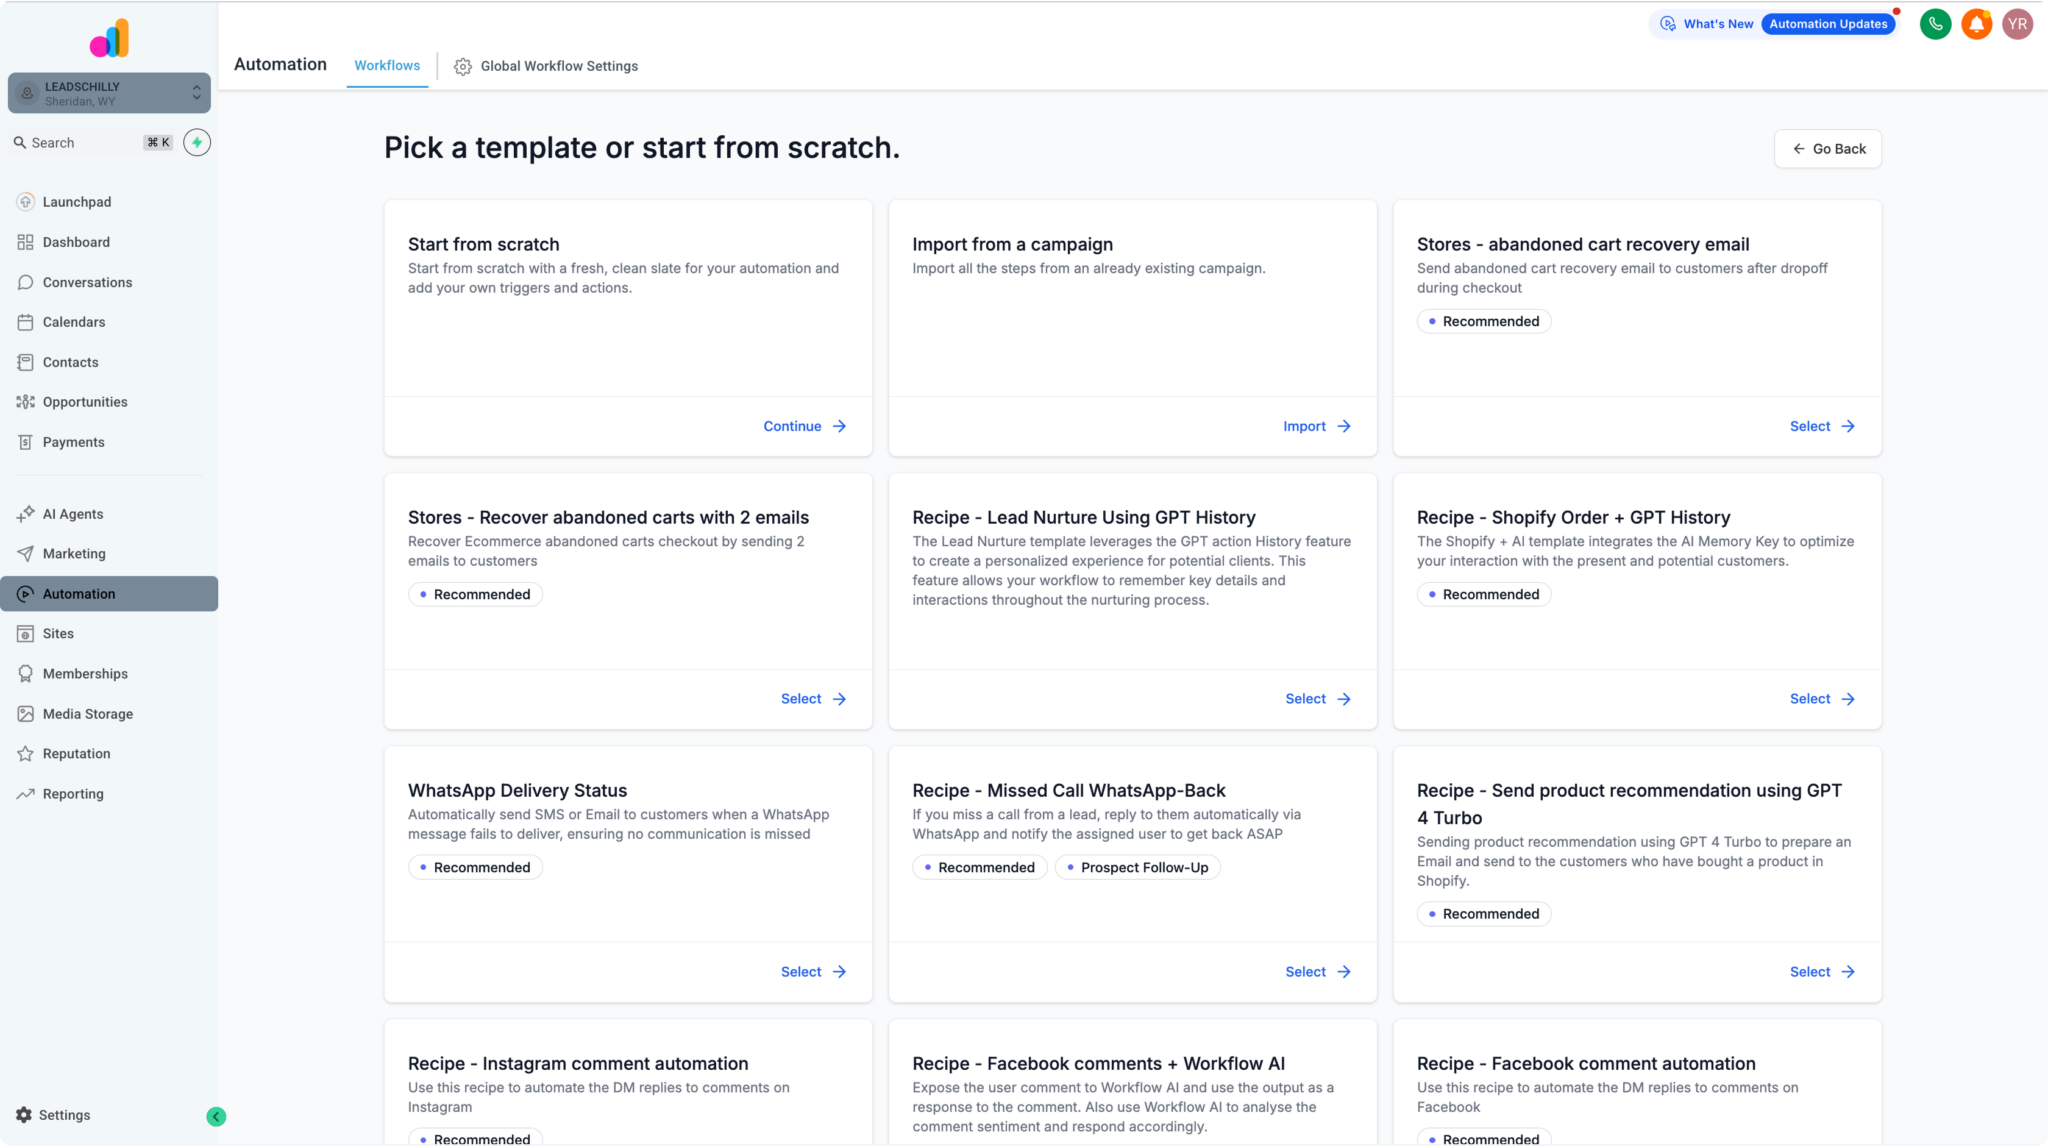
Task: Click Recommended tag on Shopify Order card
Action: coord(1484,595)
